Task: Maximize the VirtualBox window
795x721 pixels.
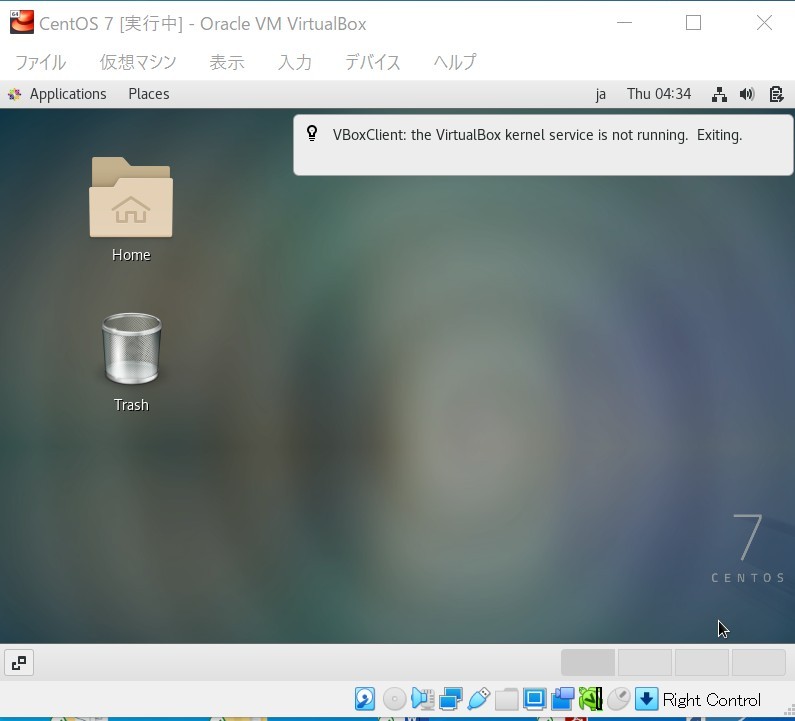Action: coord(693,22)
